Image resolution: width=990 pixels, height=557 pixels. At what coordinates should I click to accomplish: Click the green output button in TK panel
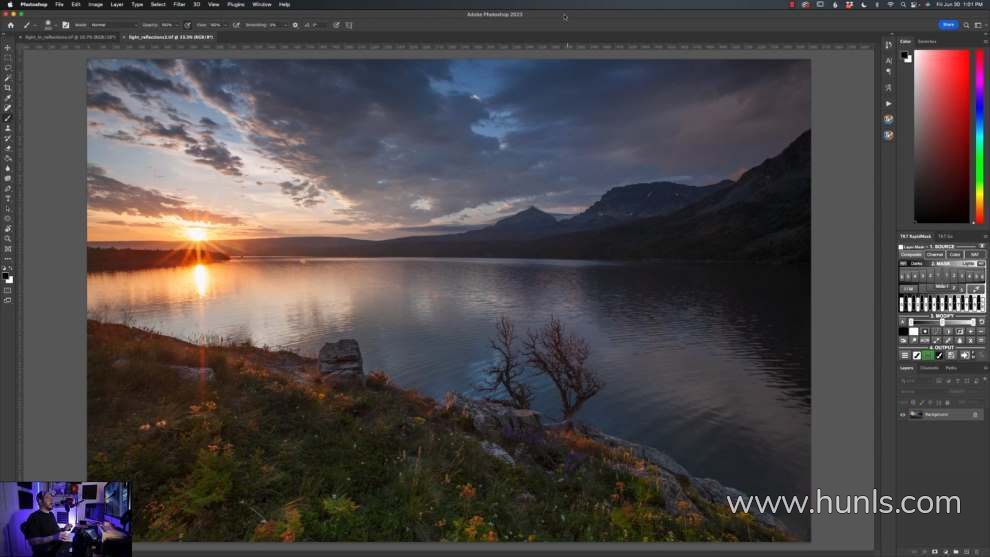click(x=927, y=356)
